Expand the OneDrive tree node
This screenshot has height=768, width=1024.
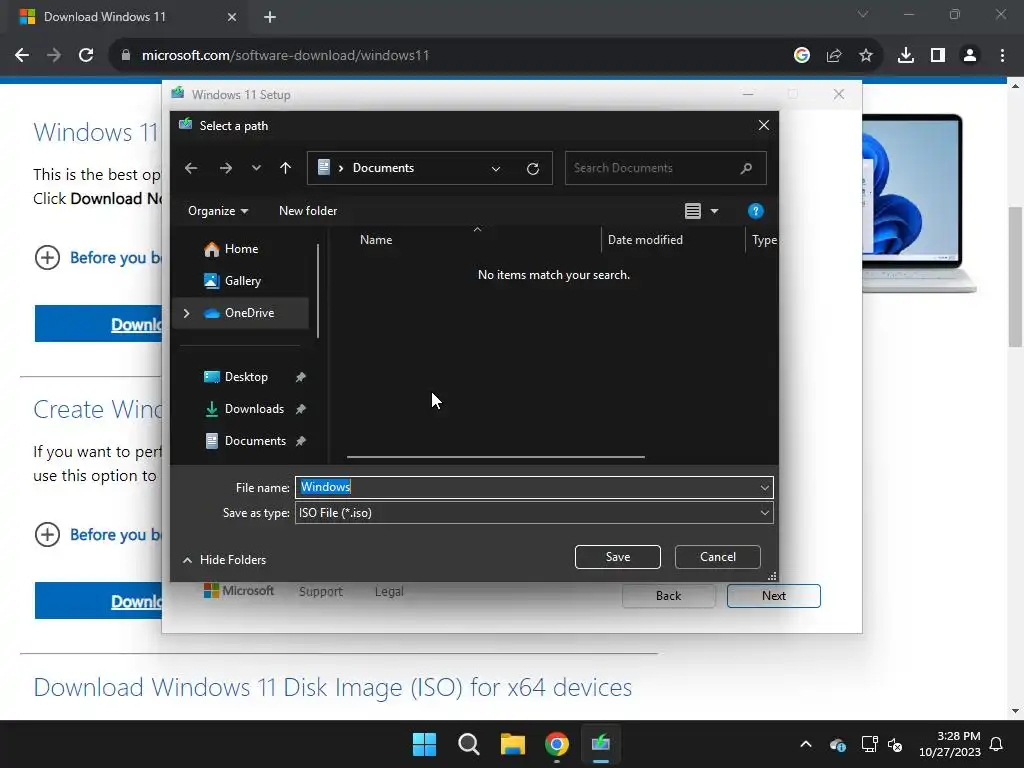click(186, 313)
